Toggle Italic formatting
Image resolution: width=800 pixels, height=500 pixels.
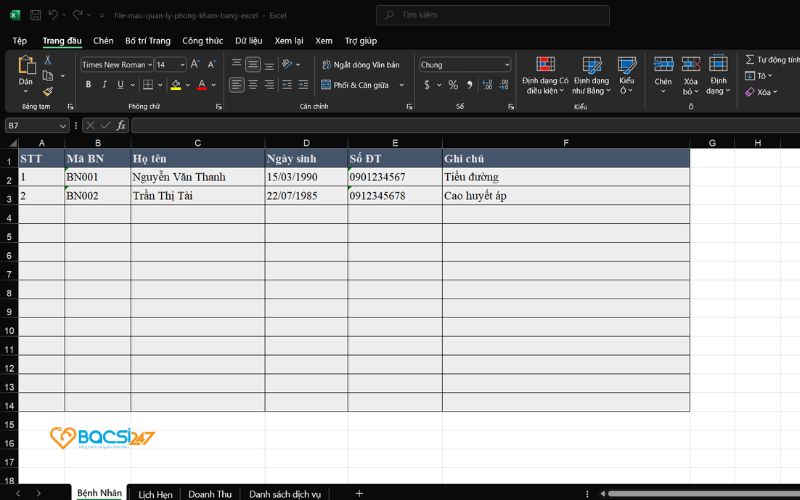(x=104, y=85)
